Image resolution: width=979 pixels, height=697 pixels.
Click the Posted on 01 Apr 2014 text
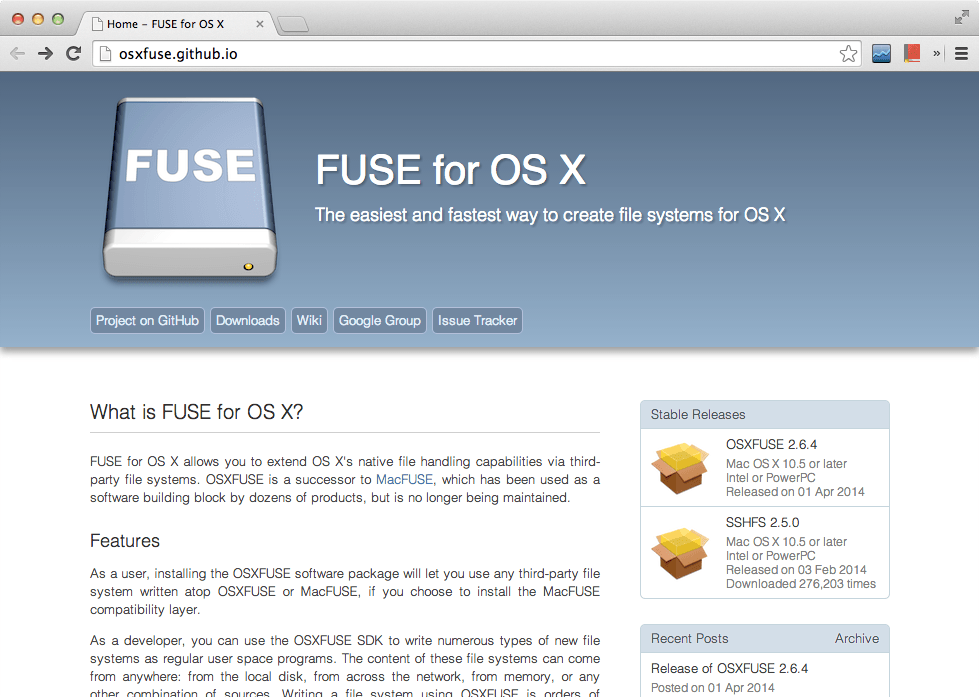pyautogui.click(x=712, y=688)
